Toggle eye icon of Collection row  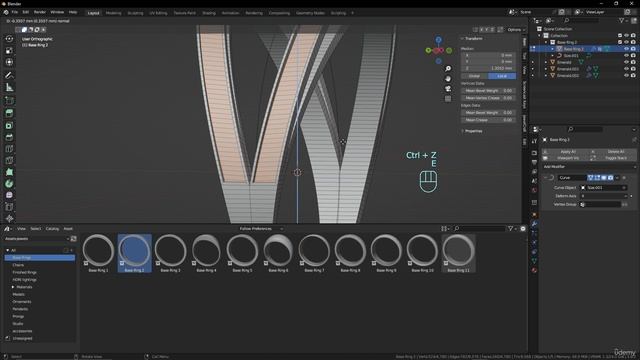click(x=626, y=36)
